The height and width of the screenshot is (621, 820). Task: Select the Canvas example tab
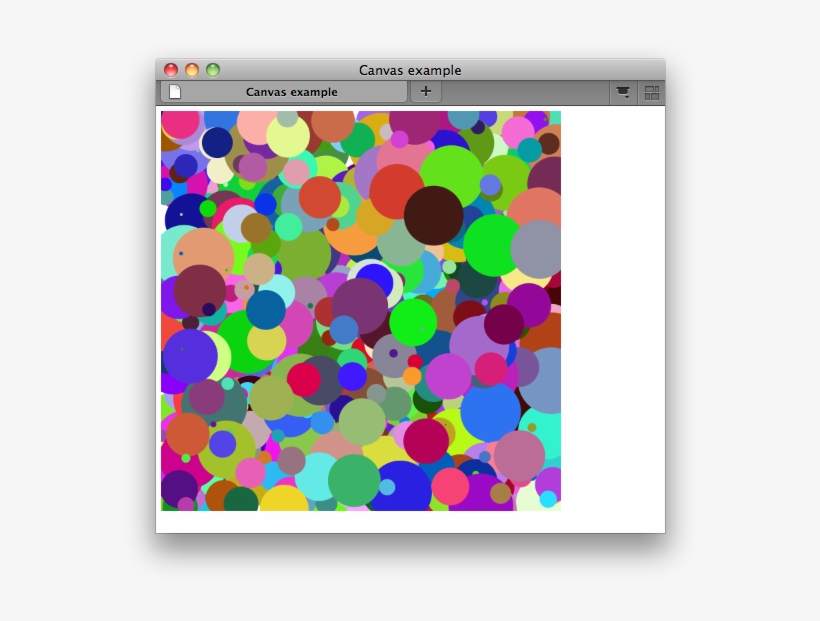pos(284,92)
